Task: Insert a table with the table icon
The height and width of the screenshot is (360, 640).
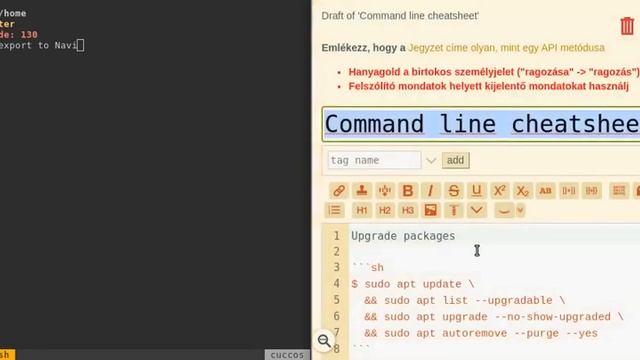Action: click(619, 191)
